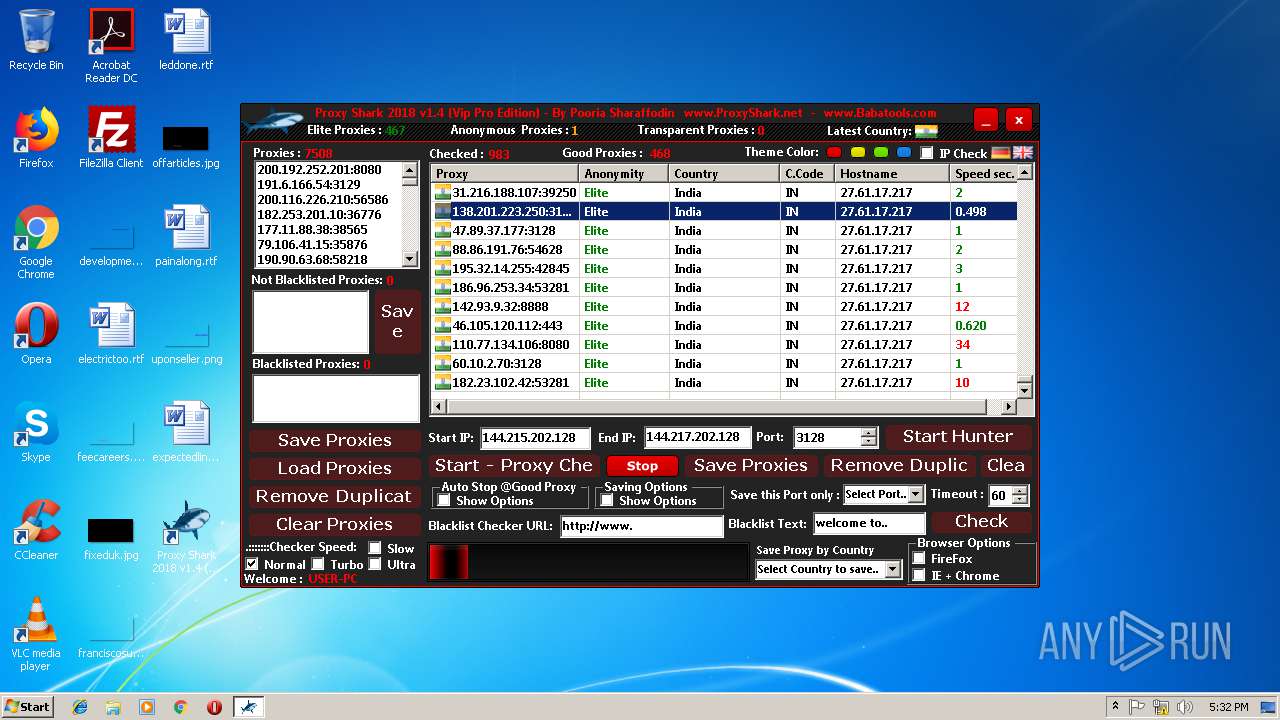This screenshot has width=1280, height=720.
Task: Select proxy row 142.93.9.32:8888
Action: 724,306
